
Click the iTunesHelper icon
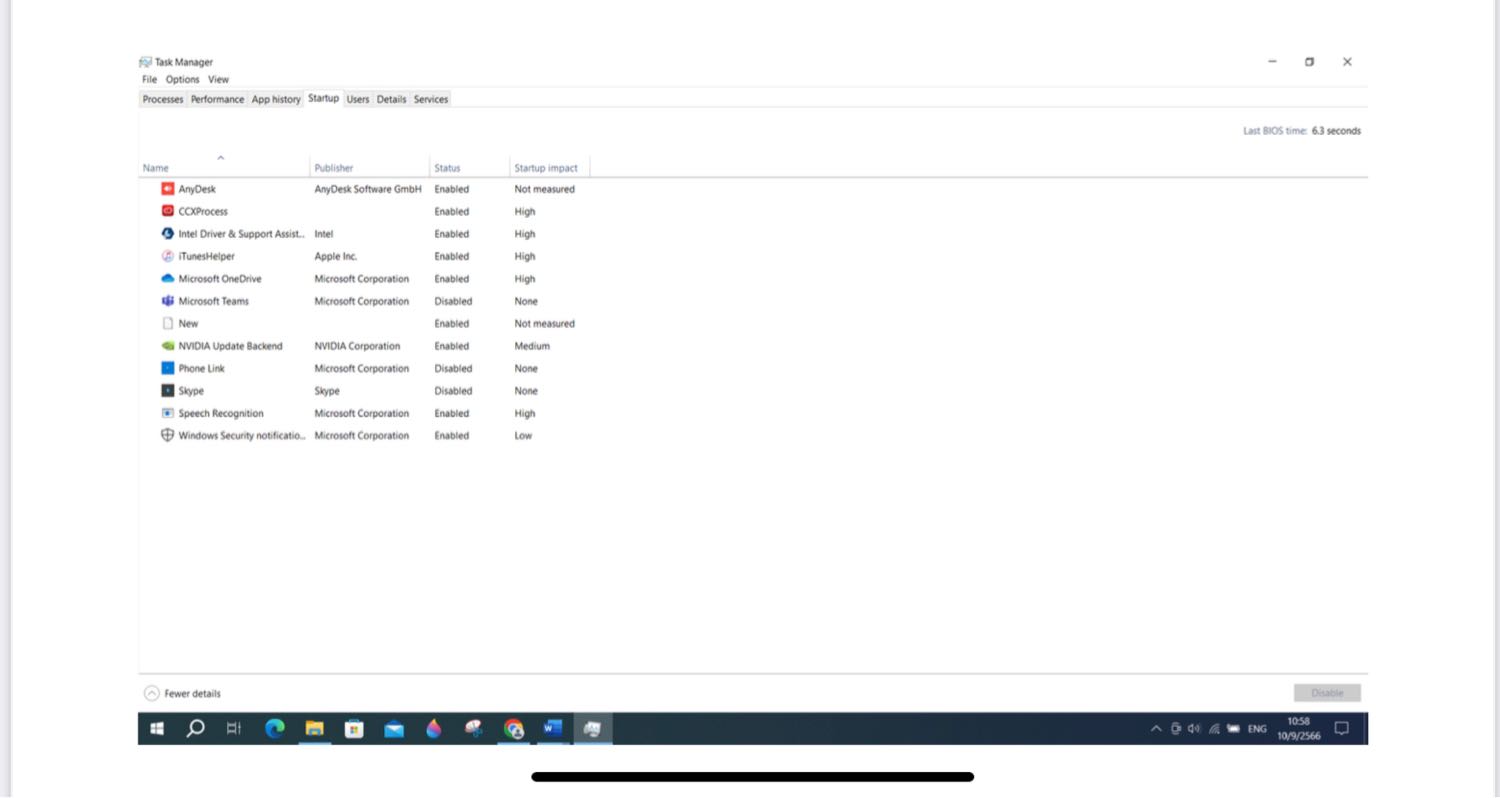click(x=168, y=256)
